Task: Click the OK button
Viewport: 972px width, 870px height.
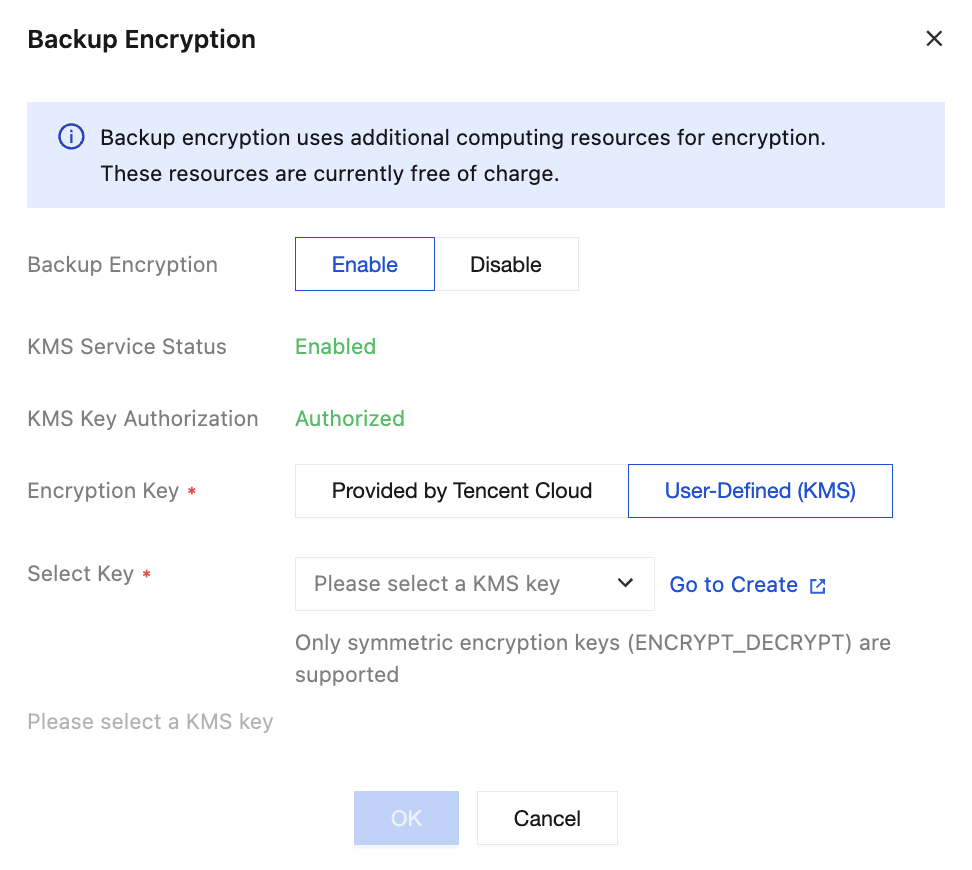Action: [406, 818]
